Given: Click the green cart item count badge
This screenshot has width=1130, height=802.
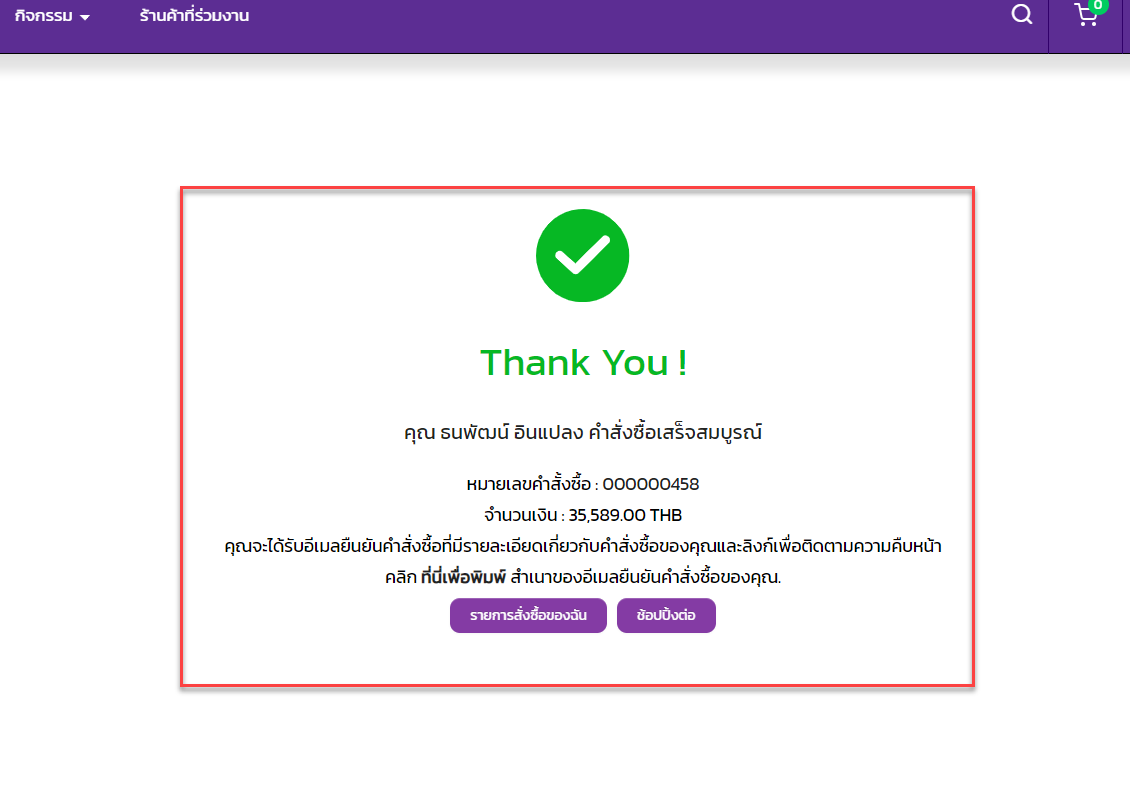Looking at the screenshot, I should [x=1097, y=5].
